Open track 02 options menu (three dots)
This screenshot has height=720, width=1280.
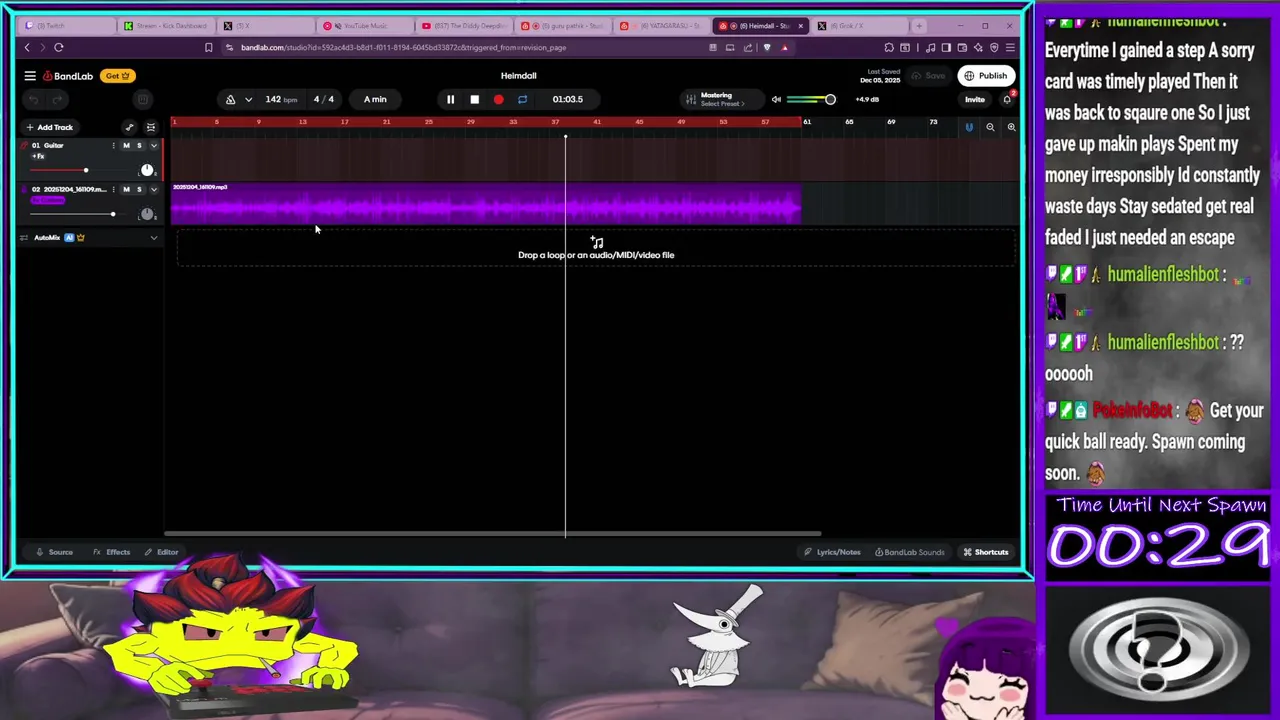point(113,190)
